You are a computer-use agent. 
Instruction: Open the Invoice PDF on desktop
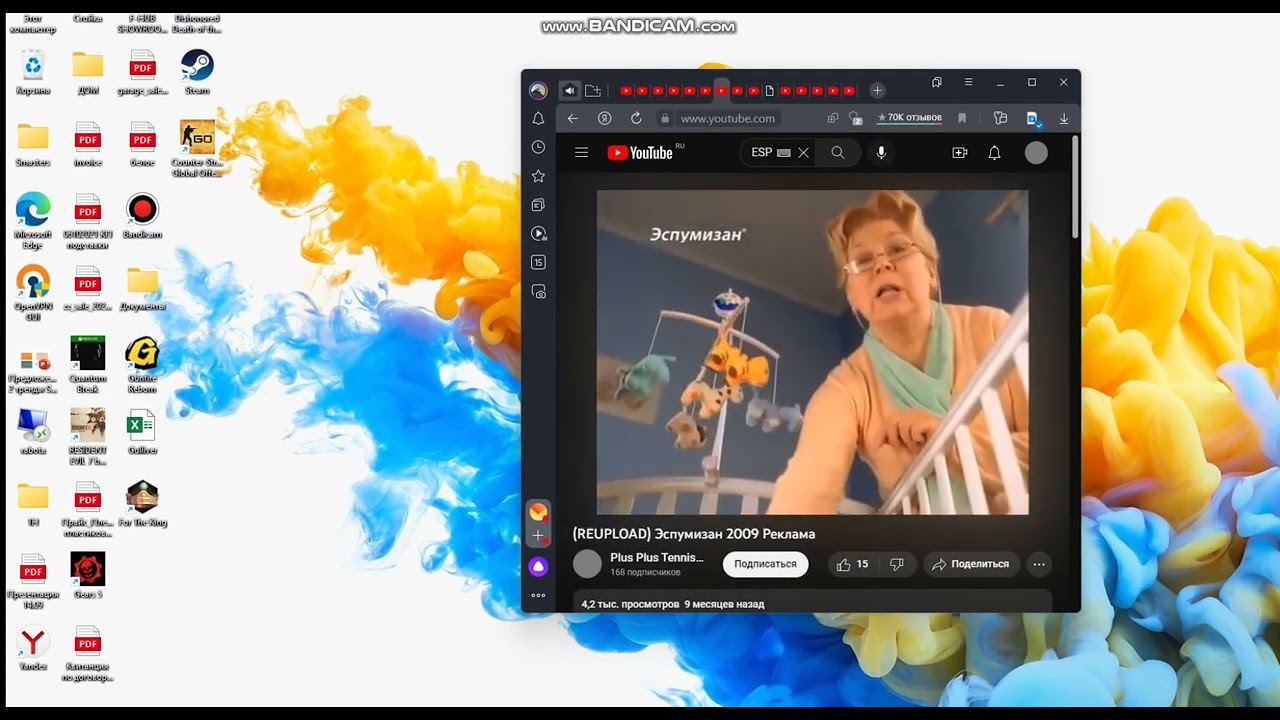88,144
